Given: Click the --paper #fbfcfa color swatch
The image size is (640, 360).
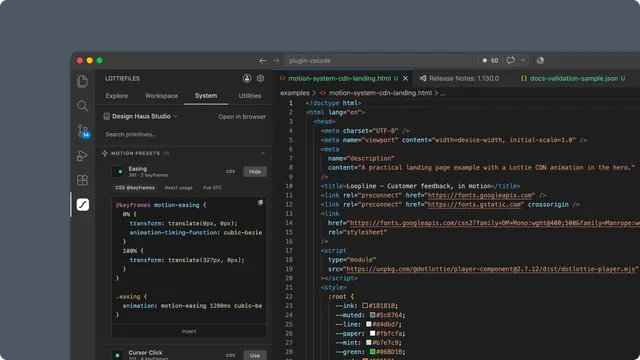Looking at the screenshot, I should (372, 333).
